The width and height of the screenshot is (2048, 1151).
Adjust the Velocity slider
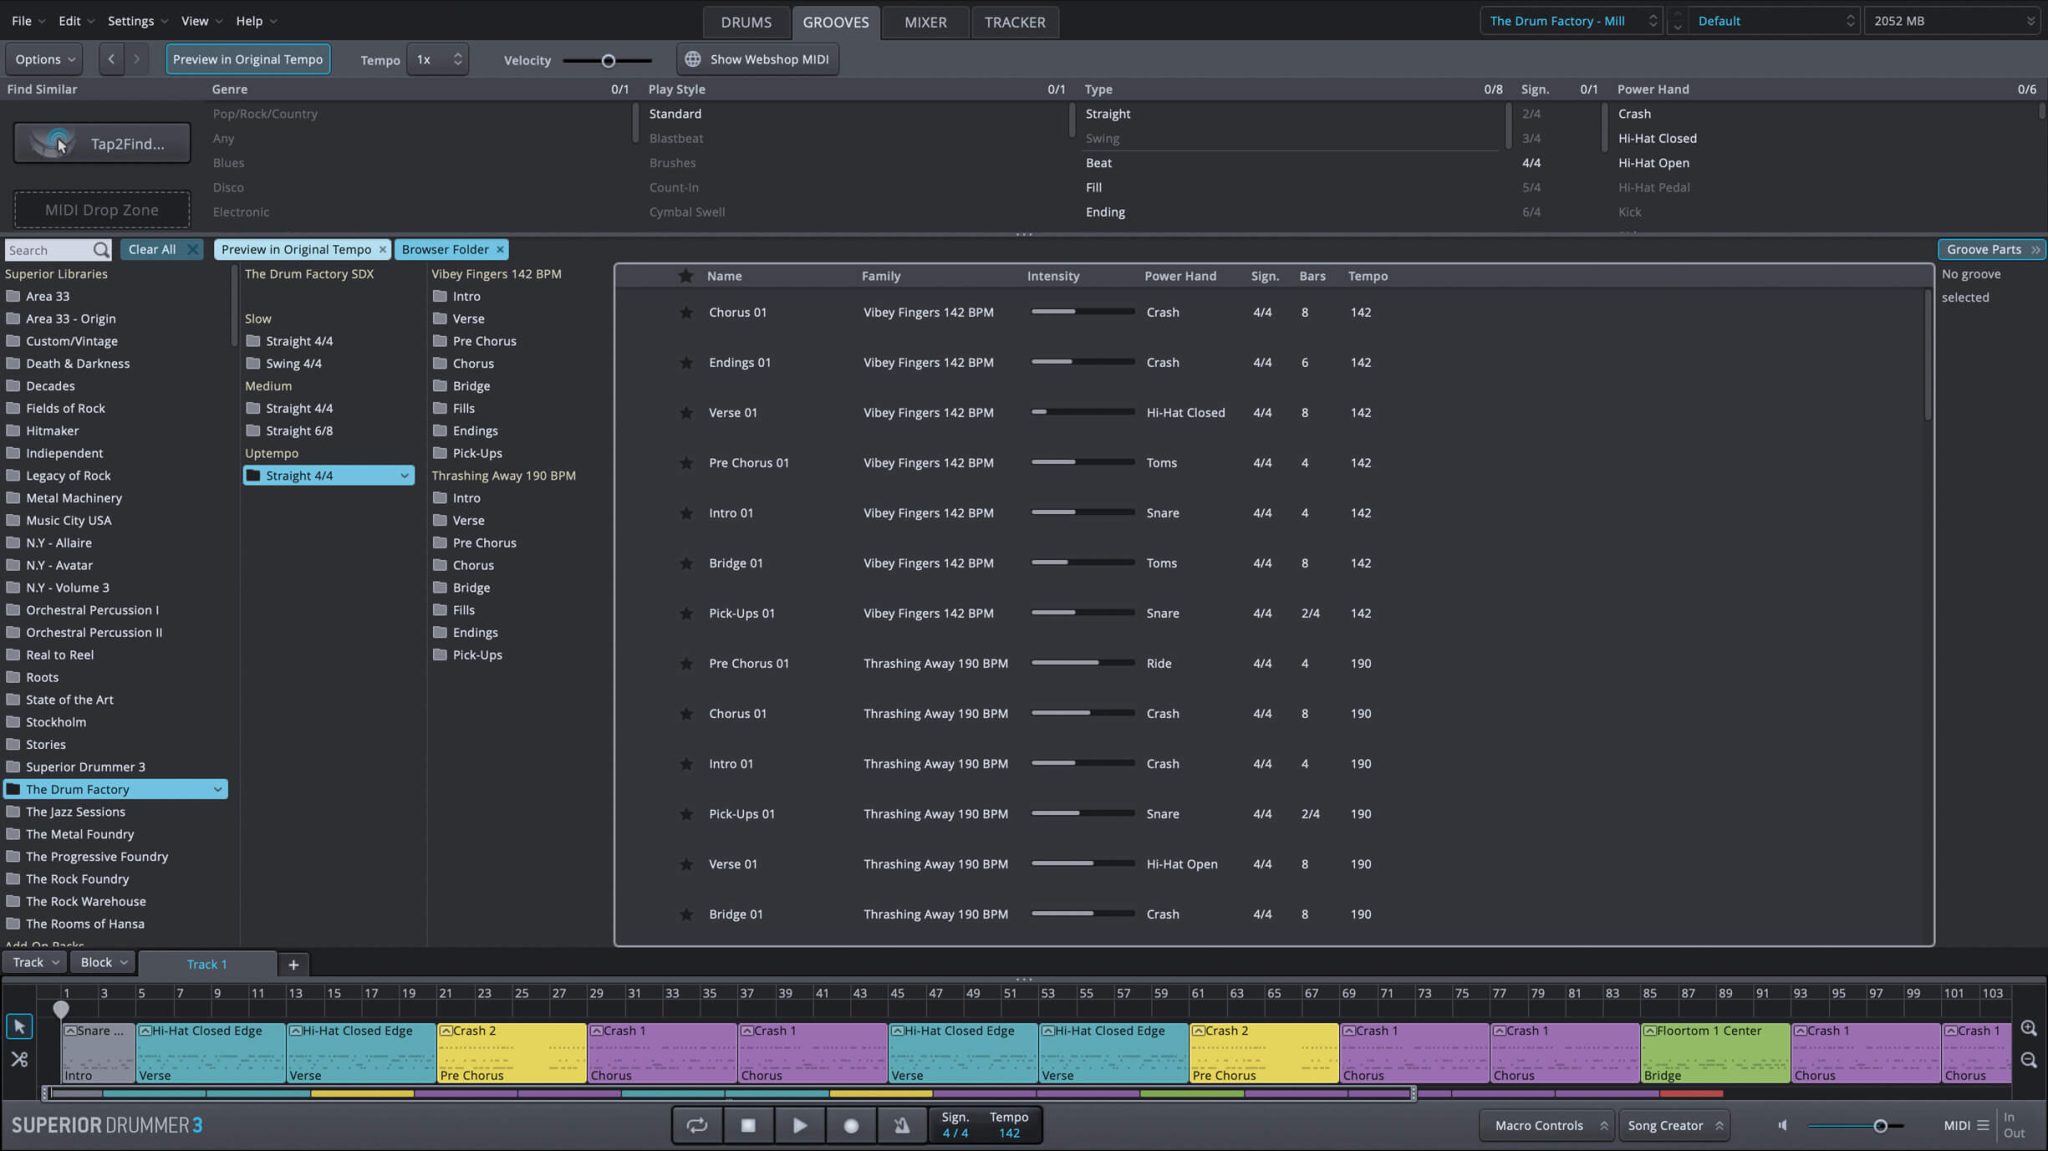pos(608,61)
